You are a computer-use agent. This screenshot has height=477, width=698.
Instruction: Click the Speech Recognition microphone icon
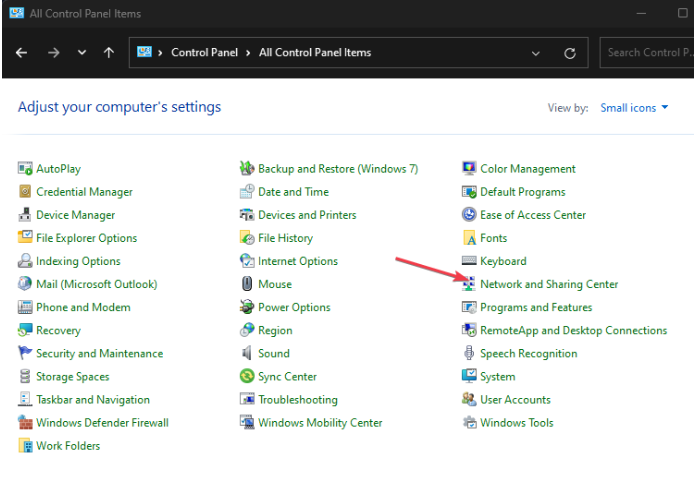[469, 354]
